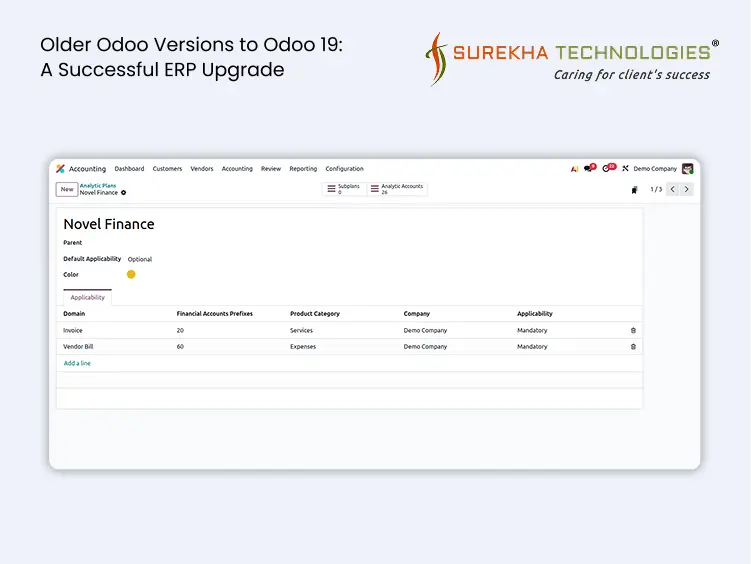Open the Dashboard menu
This screenshot has width=751, height=564.
tap(129, 169)
